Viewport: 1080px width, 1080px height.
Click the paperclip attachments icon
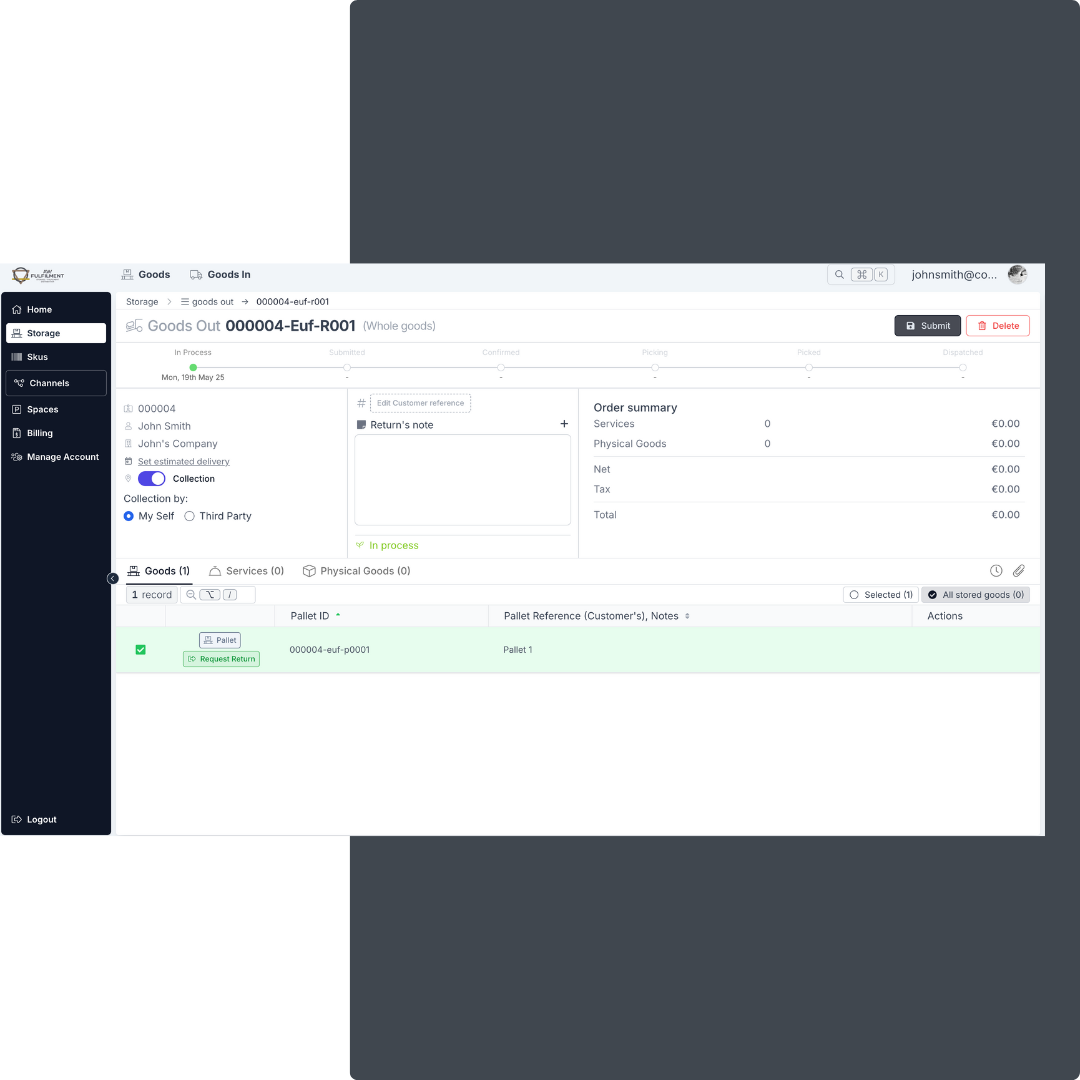1019,571
